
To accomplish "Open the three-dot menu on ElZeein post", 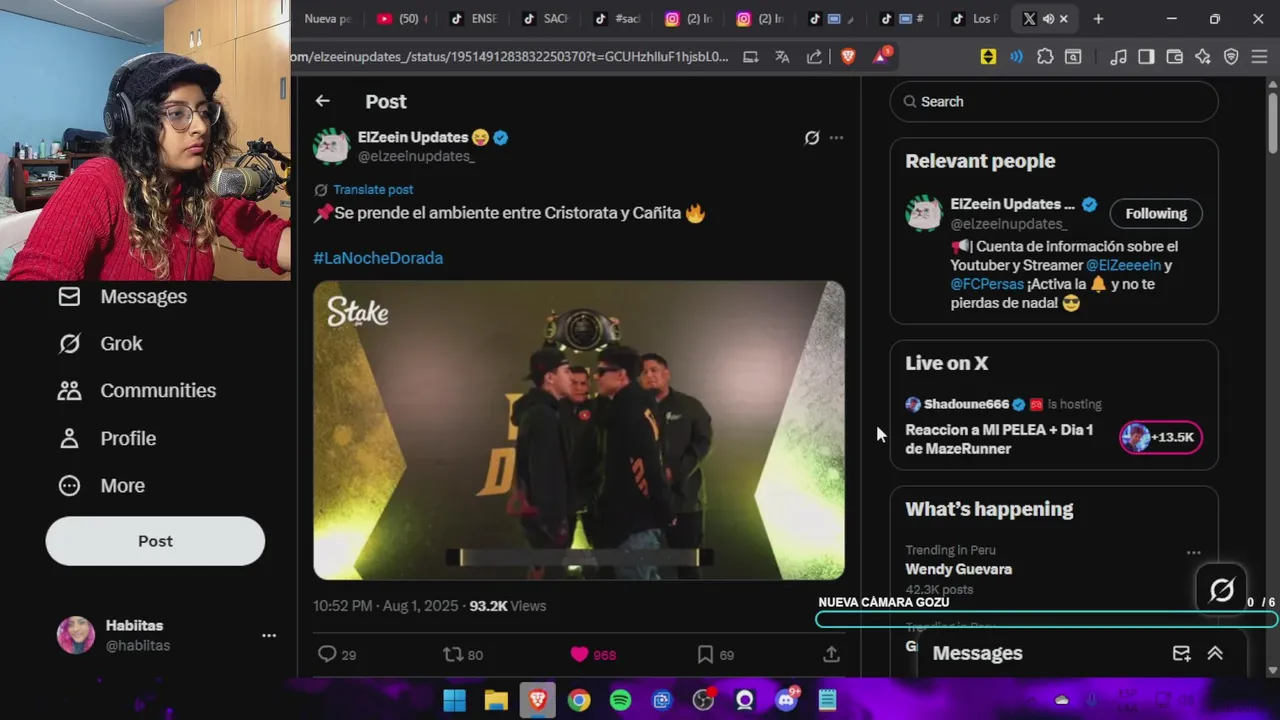I will coord(836,138).
